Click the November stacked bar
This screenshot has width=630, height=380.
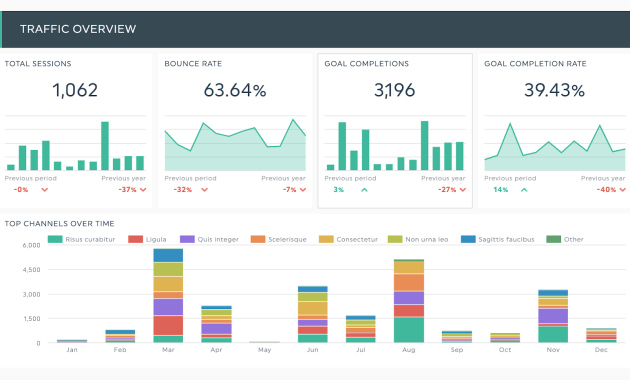pyautogui.click(x=553, y=316)
